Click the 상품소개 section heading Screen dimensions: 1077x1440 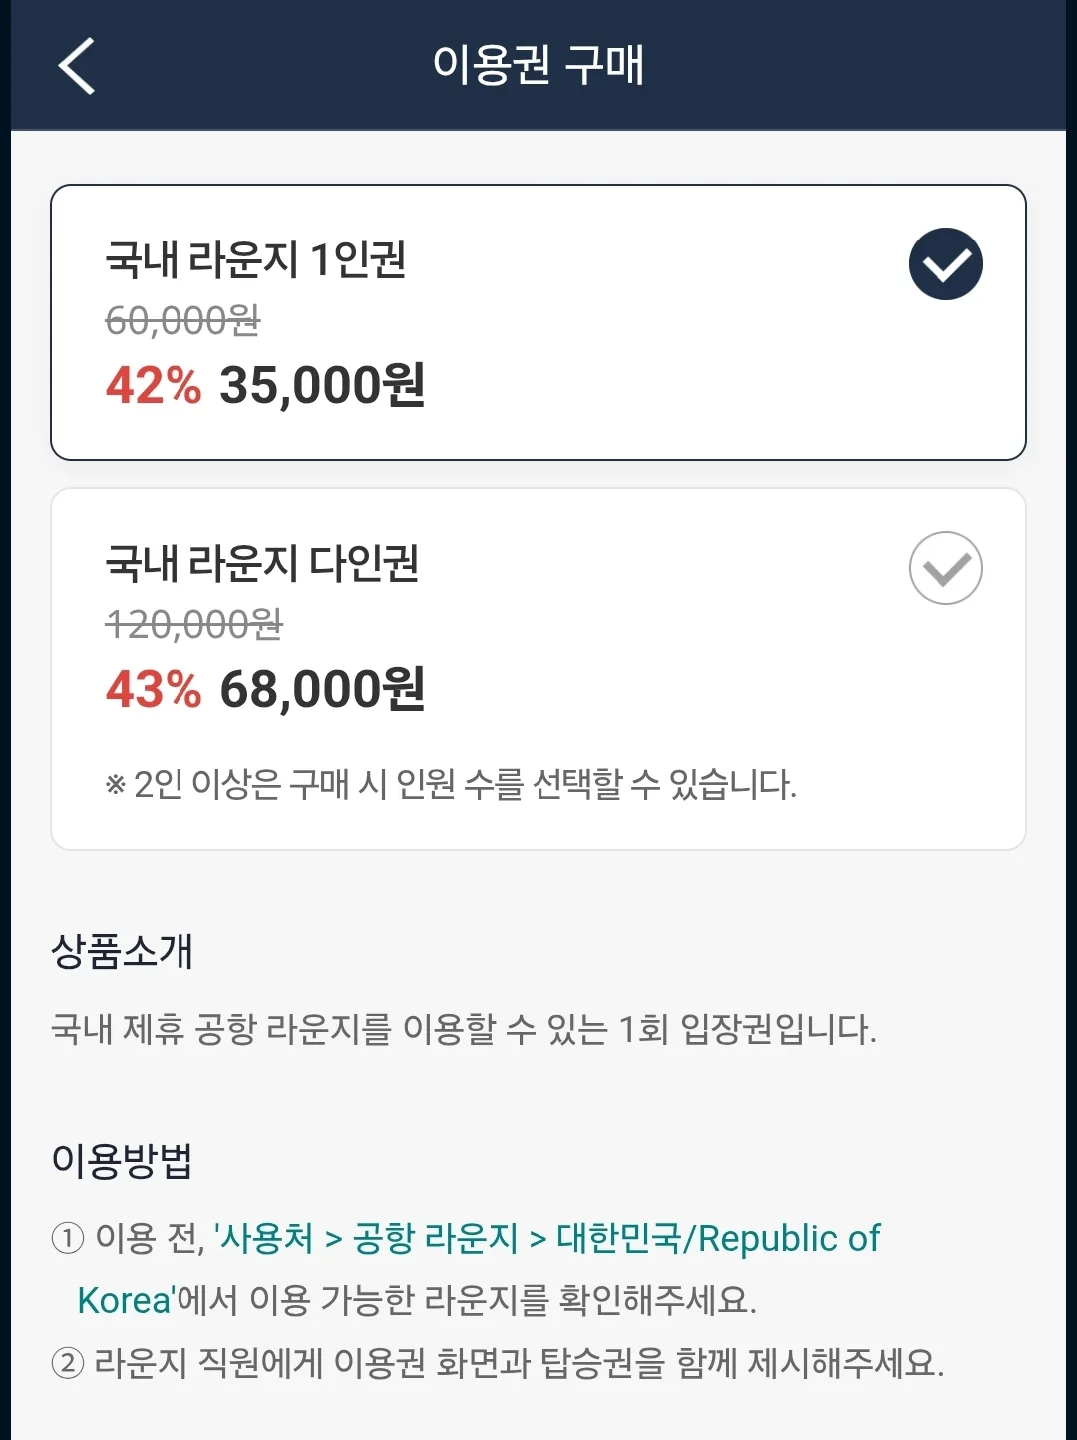coord(121,951)
